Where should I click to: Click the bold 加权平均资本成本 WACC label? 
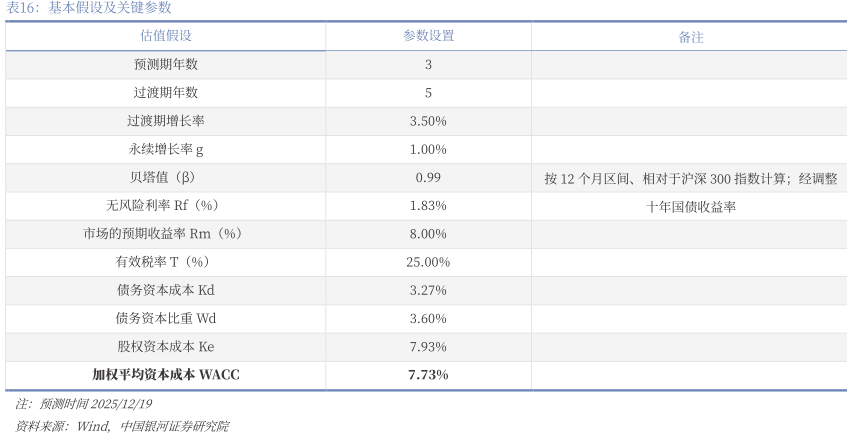coord(165,375)
